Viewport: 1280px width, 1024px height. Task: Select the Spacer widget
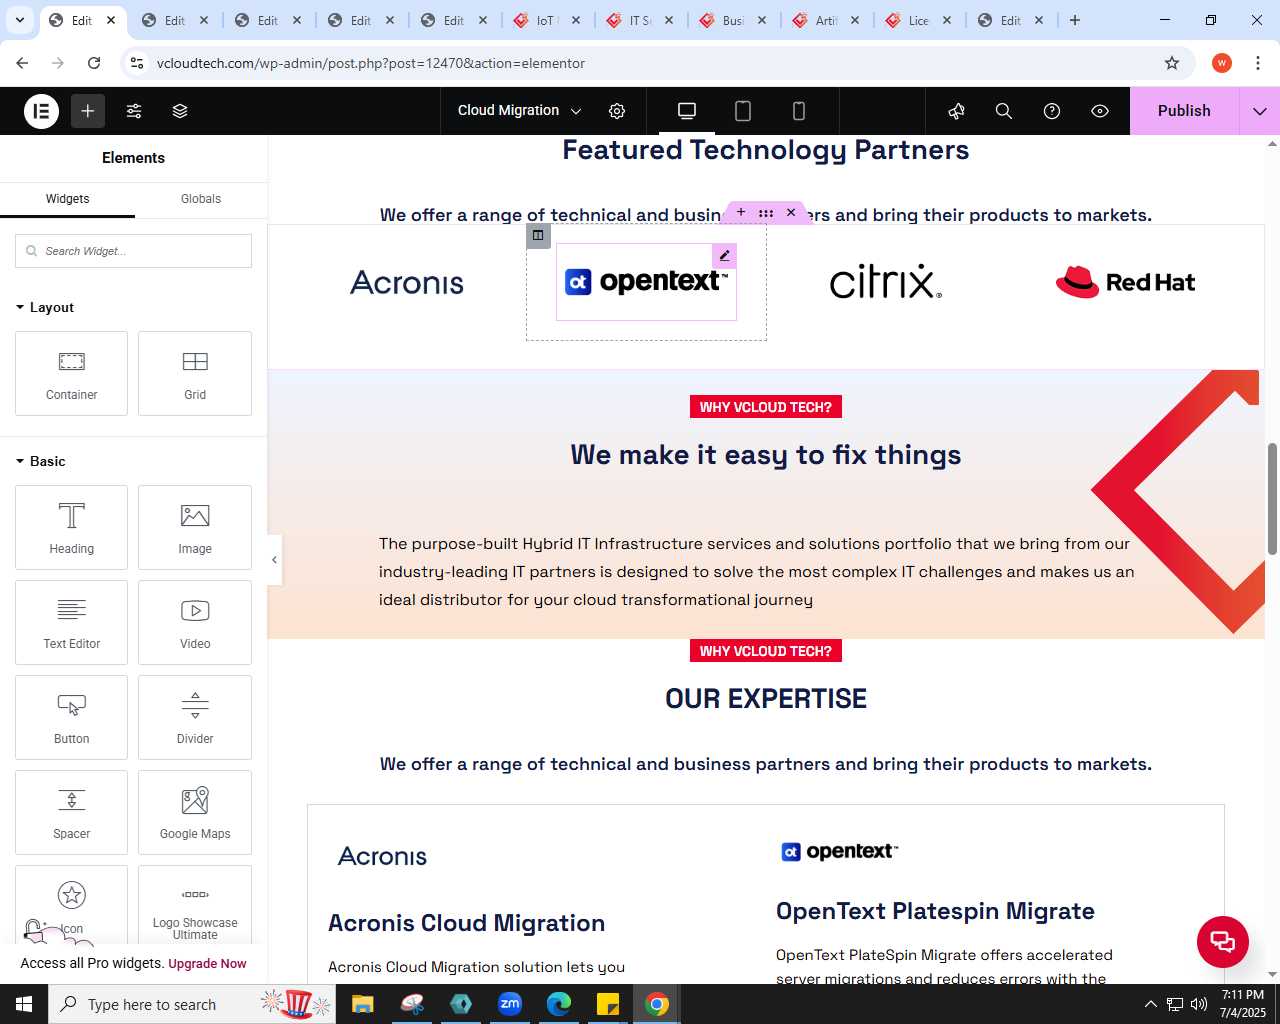pyautogui.click(x=72, y=813)
